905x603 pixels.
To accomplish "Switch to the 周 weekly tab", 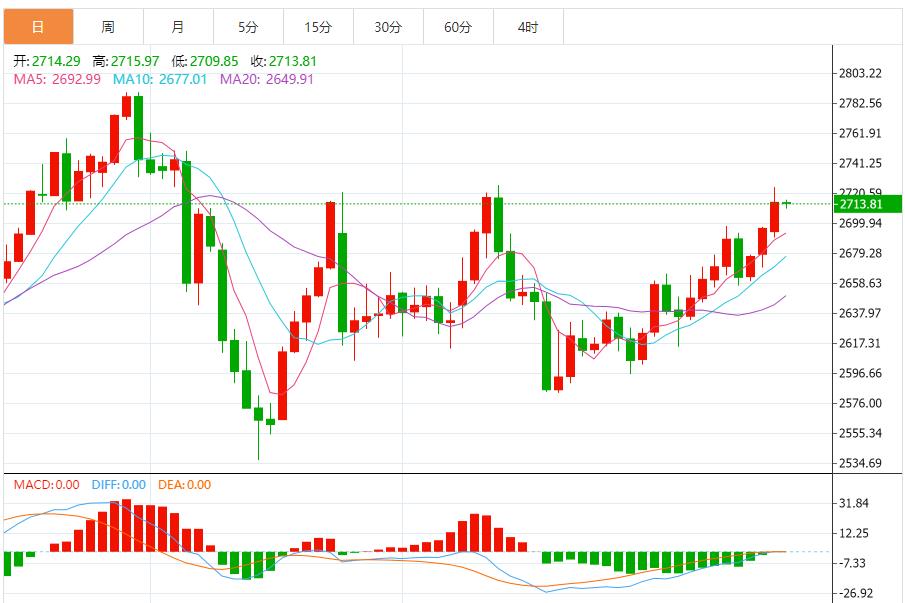I will (108, 27).
